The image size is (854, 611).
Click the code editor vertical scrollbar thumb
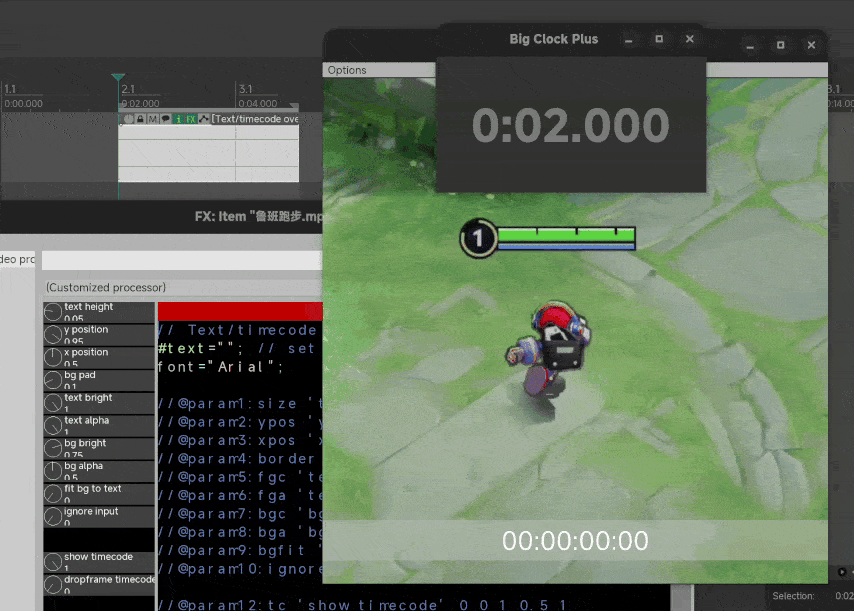coord(681,597)
